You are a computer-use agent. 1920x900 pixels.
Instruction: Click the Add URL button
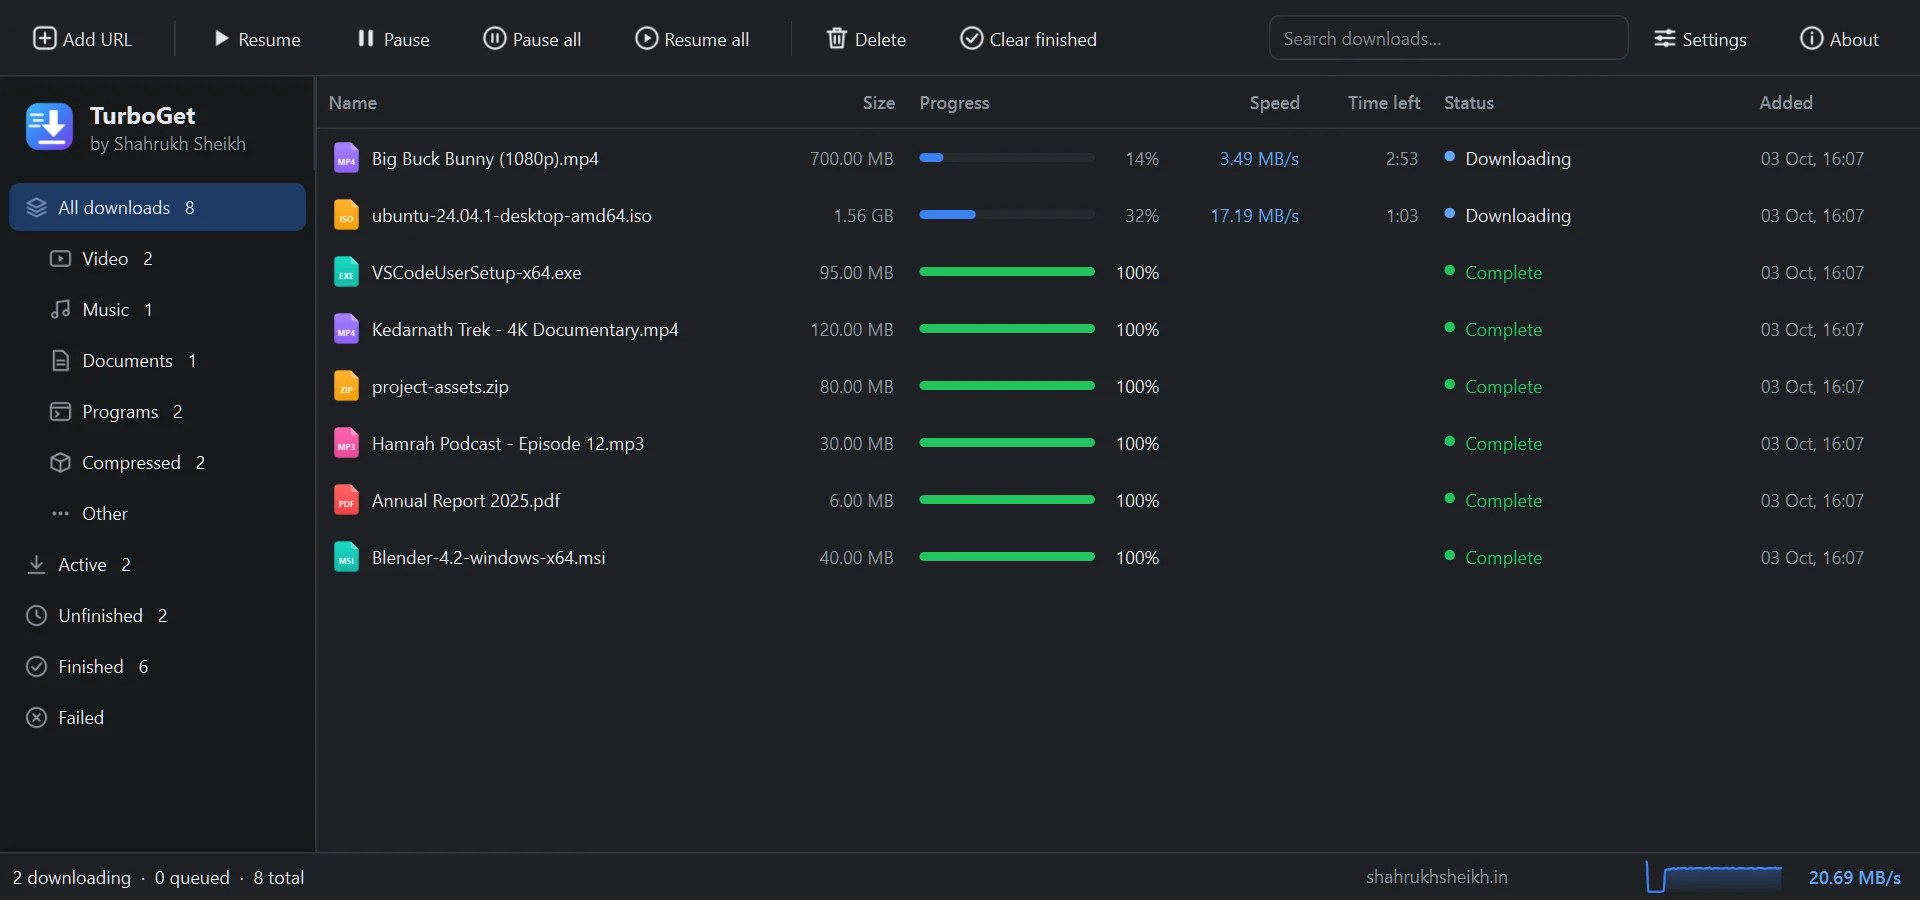point(83,39)
